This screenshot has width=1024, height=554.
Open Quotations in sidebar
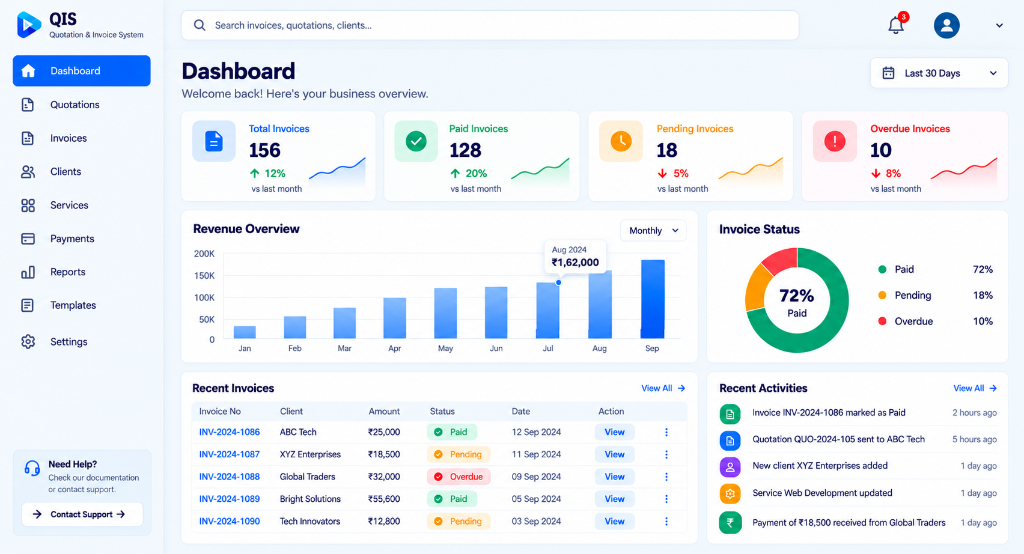82,105
